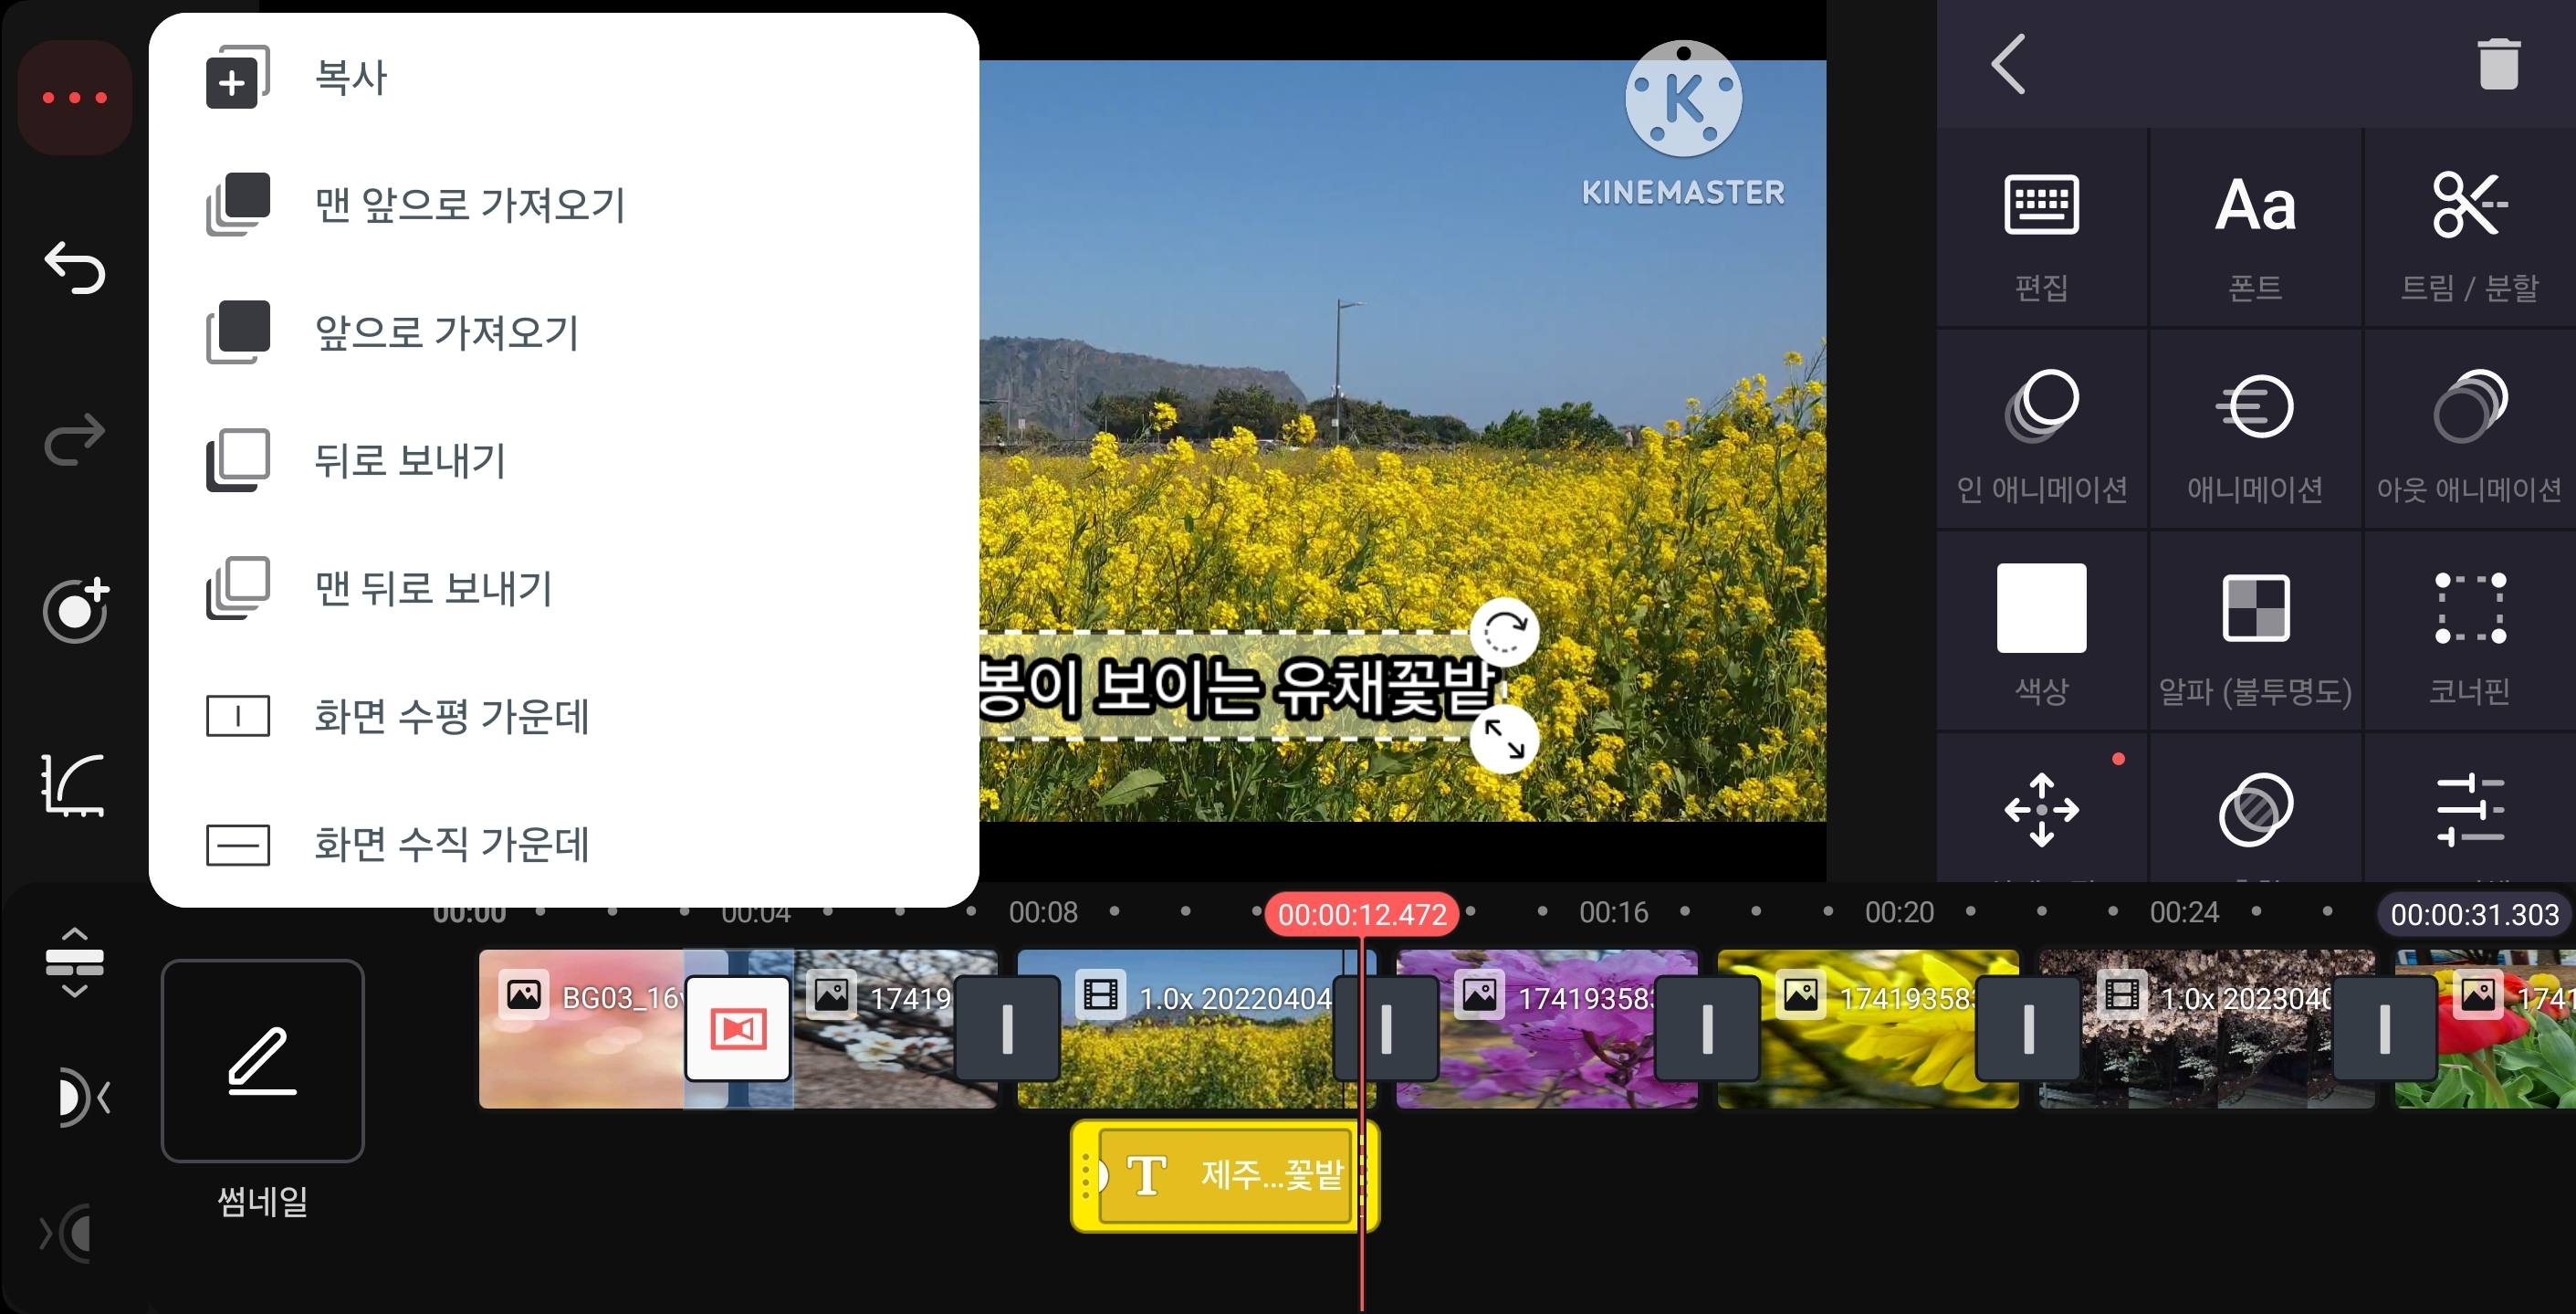Open the 인 애니메이션 option
Viewport: 2576px width, 1314px height.
pos(2041,432)
